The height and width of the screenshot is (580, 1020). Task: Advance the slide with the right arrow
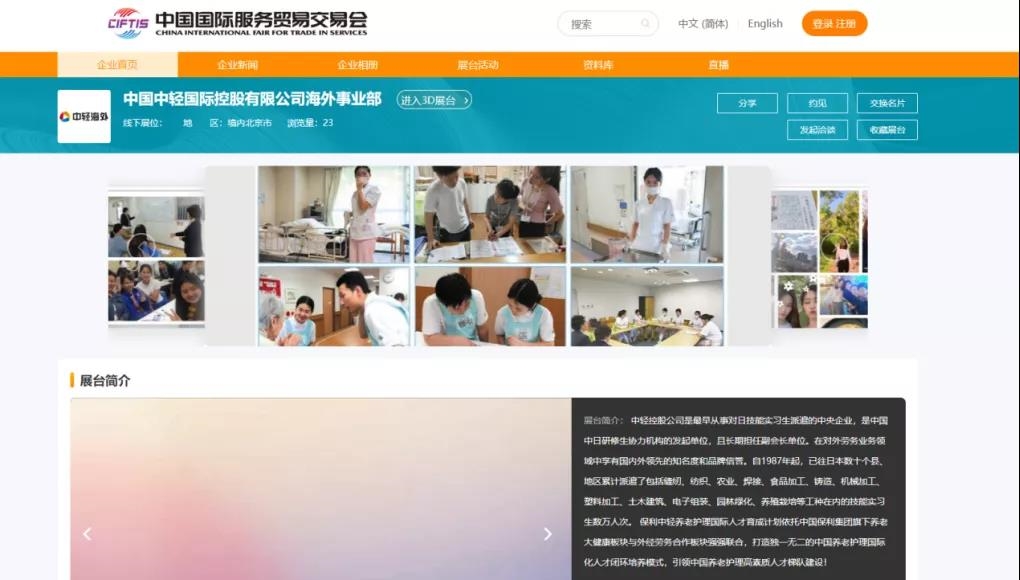(x=547, y=534)
